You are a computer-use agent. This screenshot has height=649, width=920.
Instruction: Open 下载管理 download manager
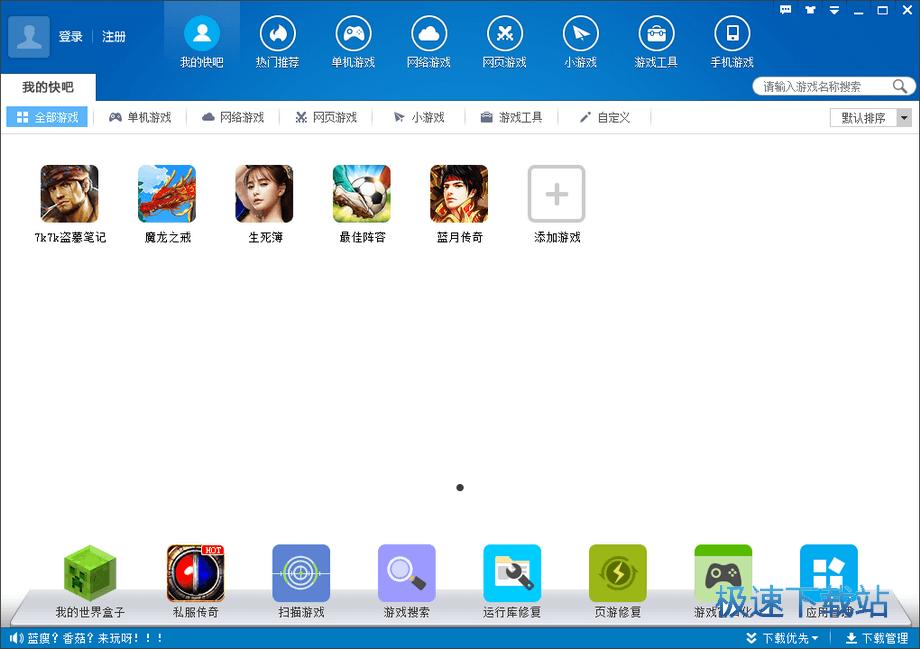[x=877, y=638]
